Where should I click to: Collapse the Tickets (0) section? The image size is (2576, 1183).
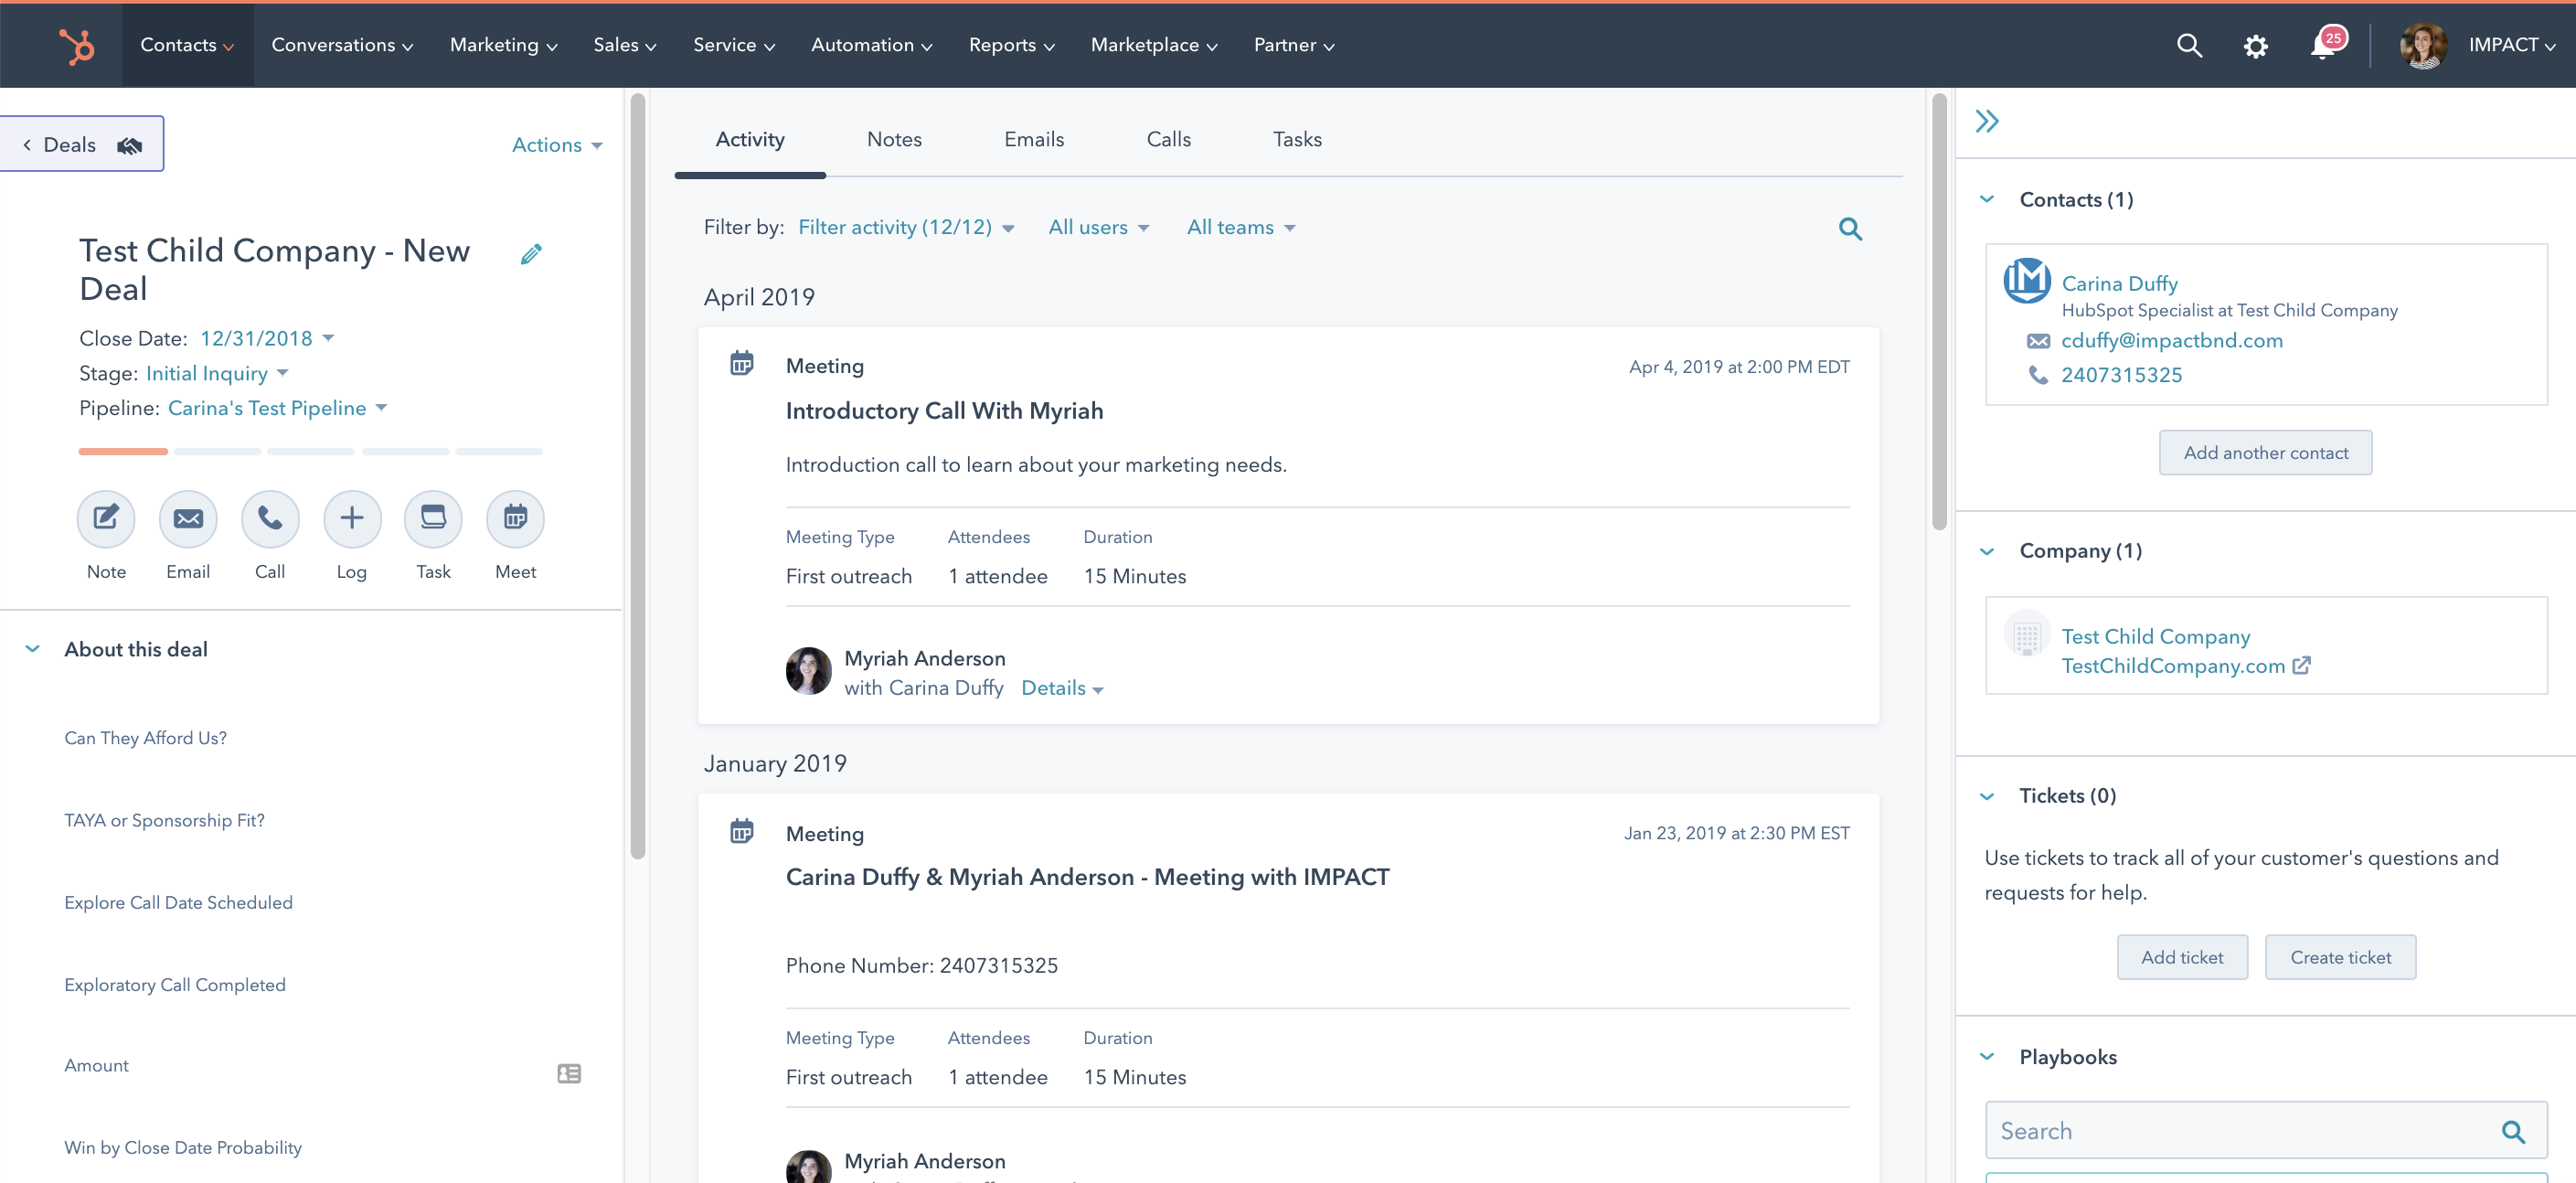point(1987,797)
